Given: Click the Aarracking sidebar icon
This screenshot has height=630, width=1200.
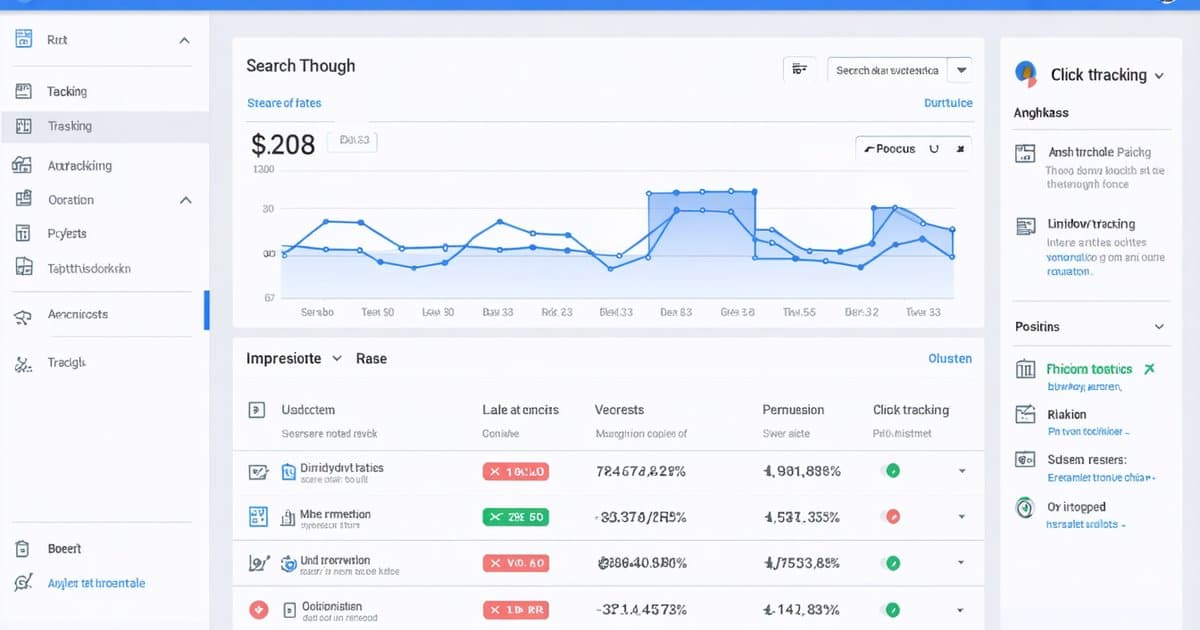Looking at the screenshot, I should click(x=23, y=164).
